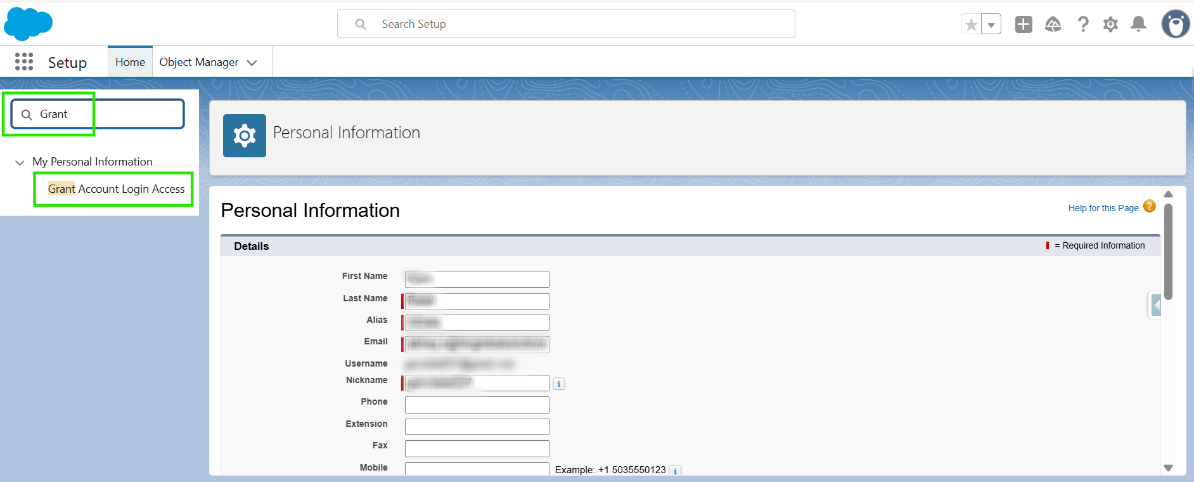
Task: Click the Email field
Action: click(477, 344)
